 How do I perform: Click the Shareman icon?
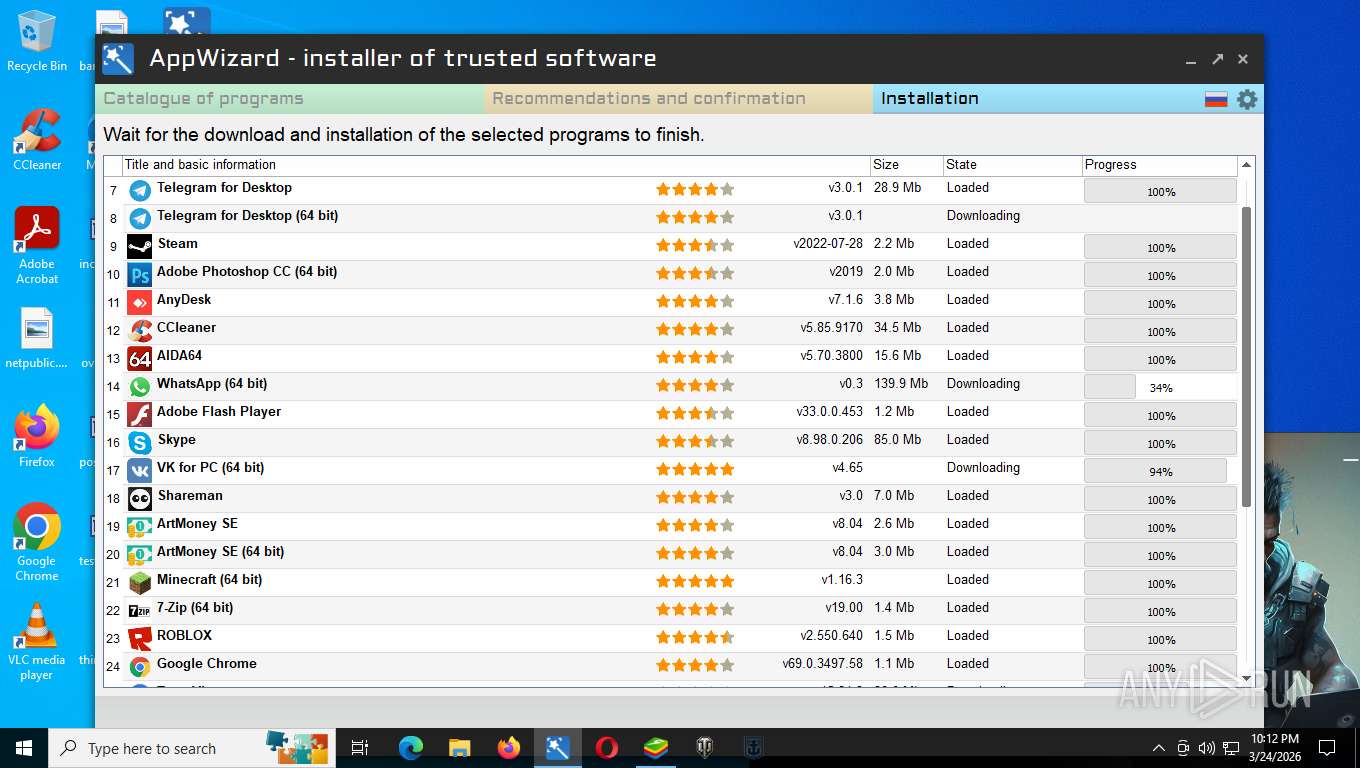point(140,498)
